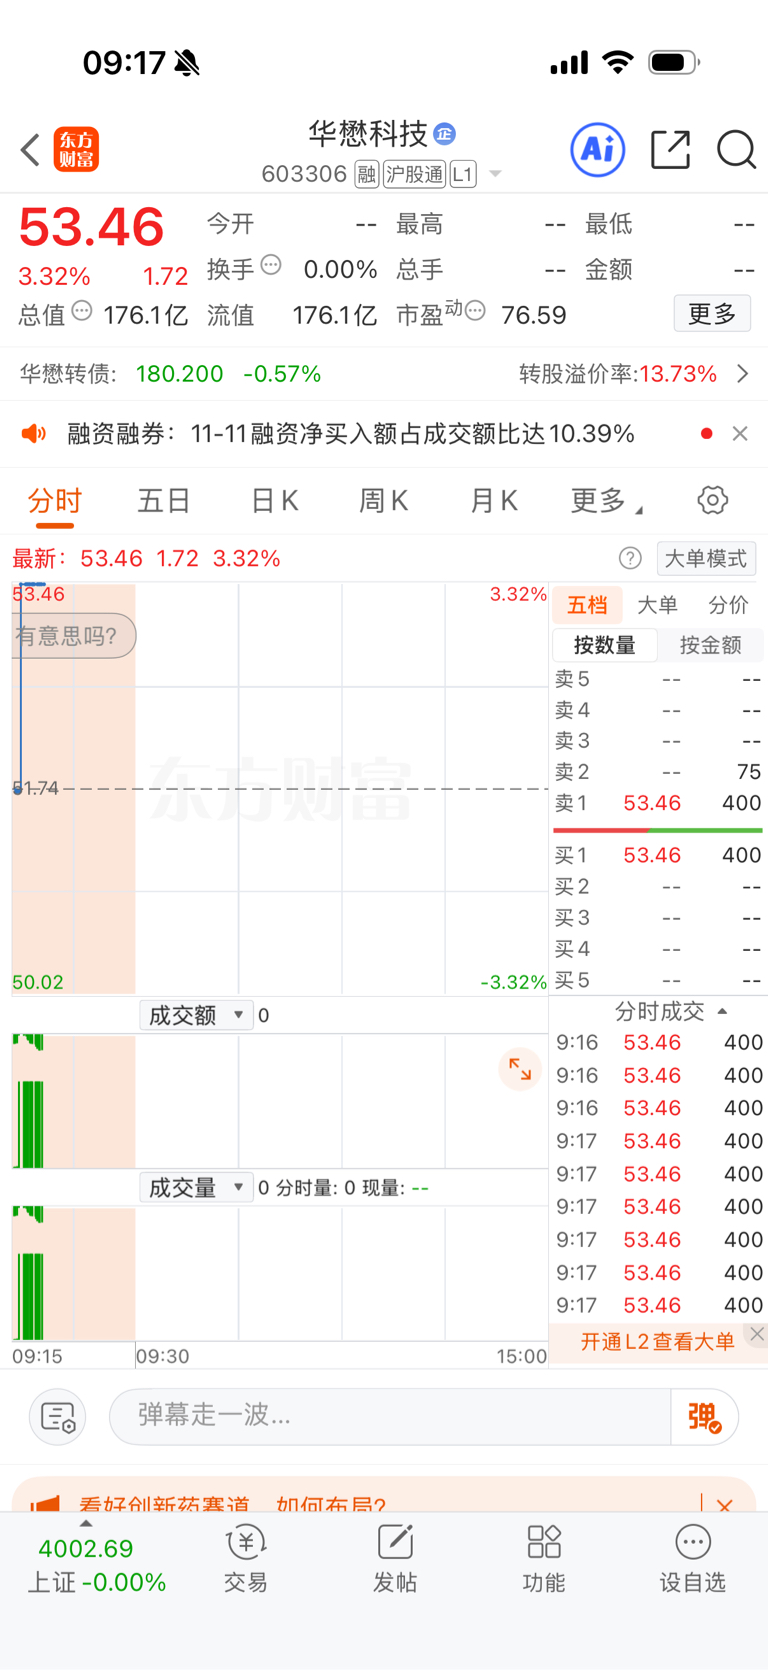The width and height of the screenshot is (768, 1670).
Task: Tap info icon next to 总值
Action: 82,311
